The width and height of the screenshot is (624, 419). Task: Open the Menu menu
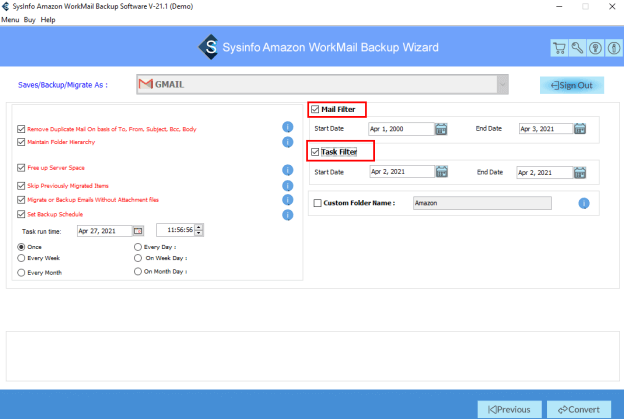(10, 19)
